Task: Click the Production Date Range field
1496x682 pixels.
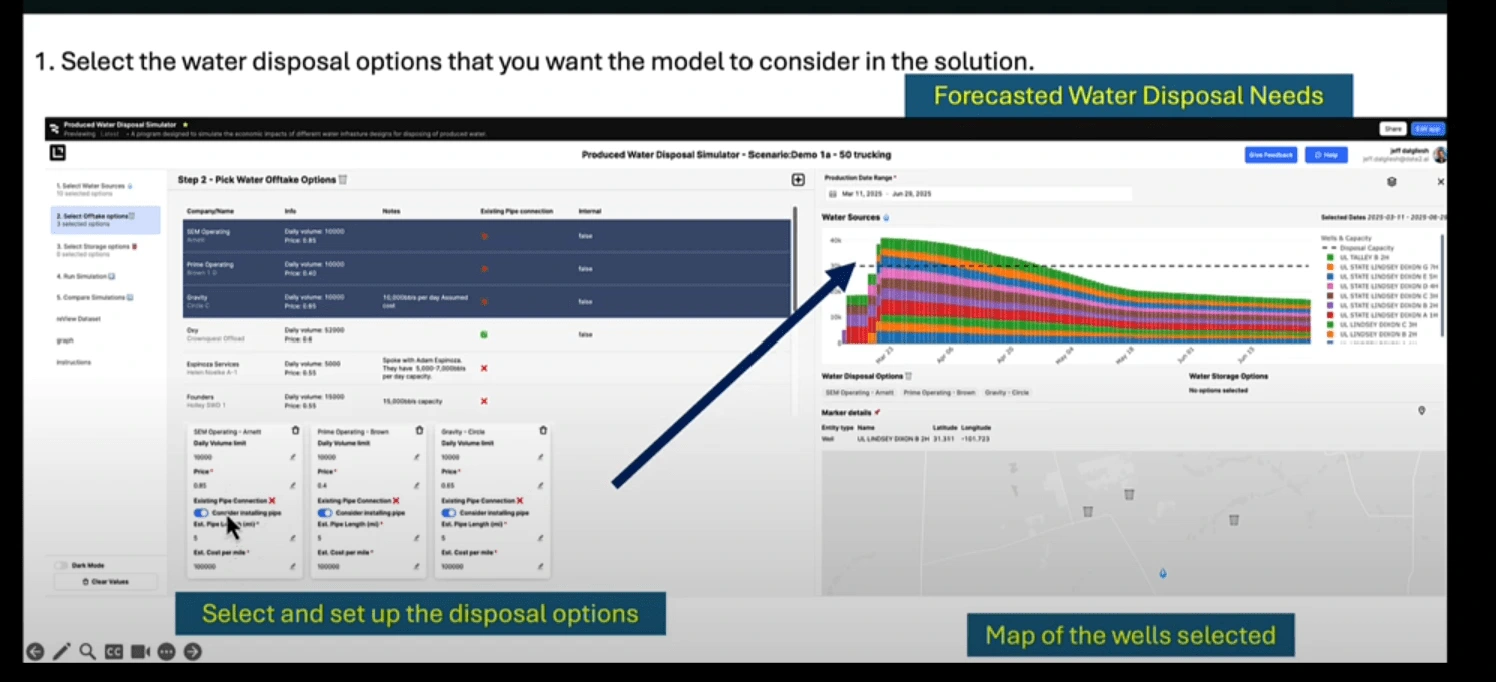Action: 979,194
